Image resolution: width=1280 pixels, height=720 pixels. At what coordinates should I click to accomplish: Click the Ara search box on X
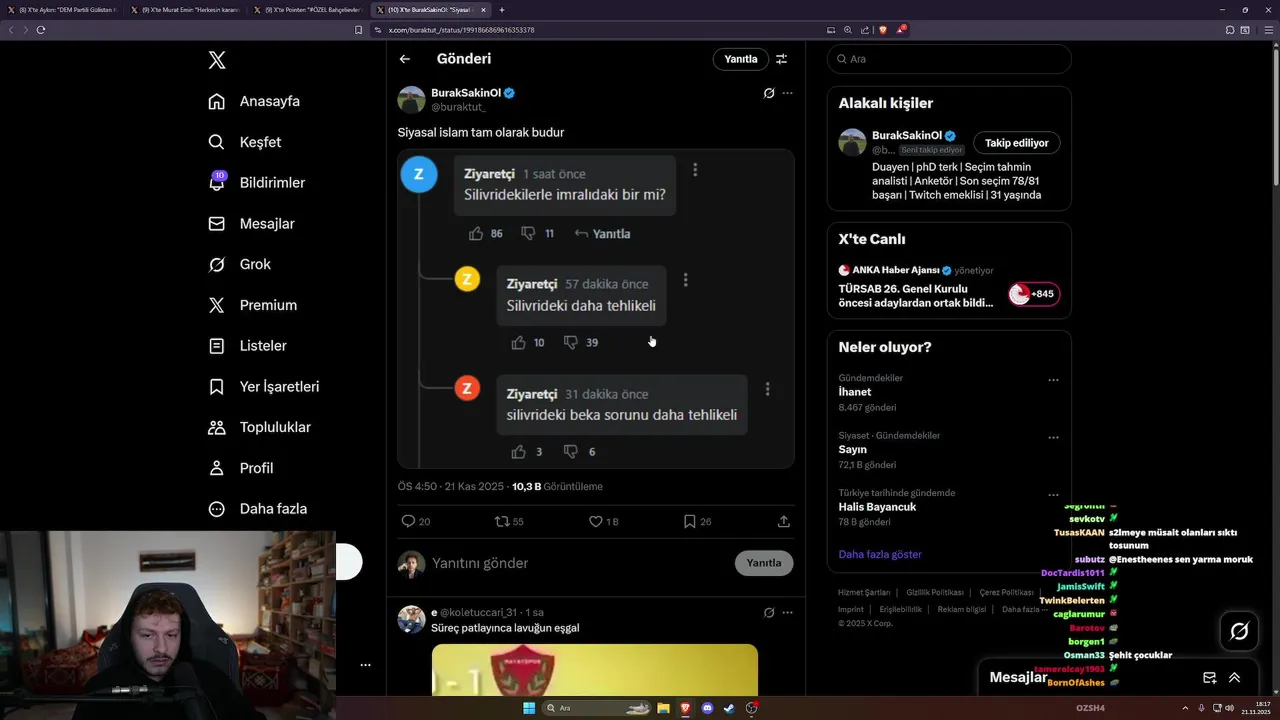pyautogui.click(x=949, y=59)
